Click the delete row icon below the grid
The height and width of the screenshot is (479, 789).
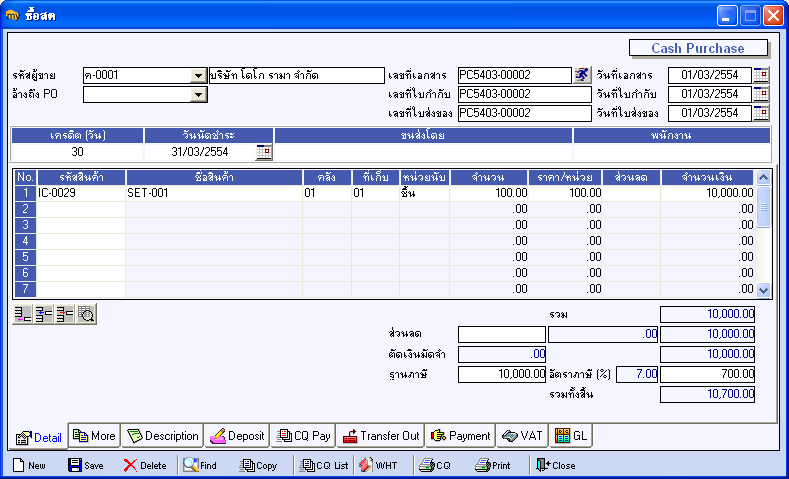pos(65,314)
